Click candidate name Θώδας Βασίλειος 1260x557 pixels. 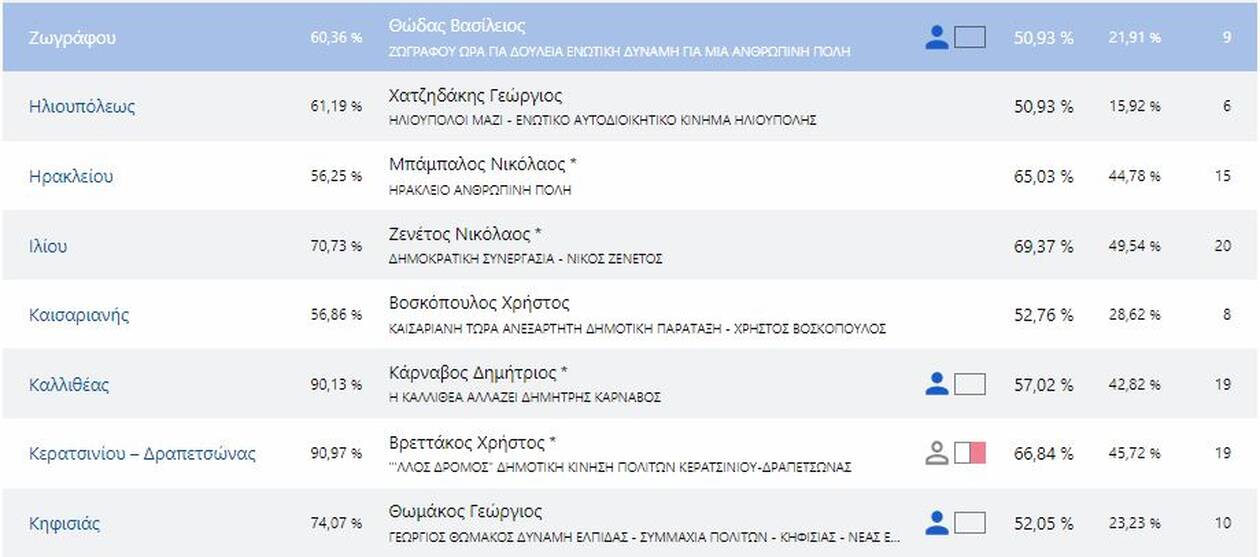tap(456, 26)
